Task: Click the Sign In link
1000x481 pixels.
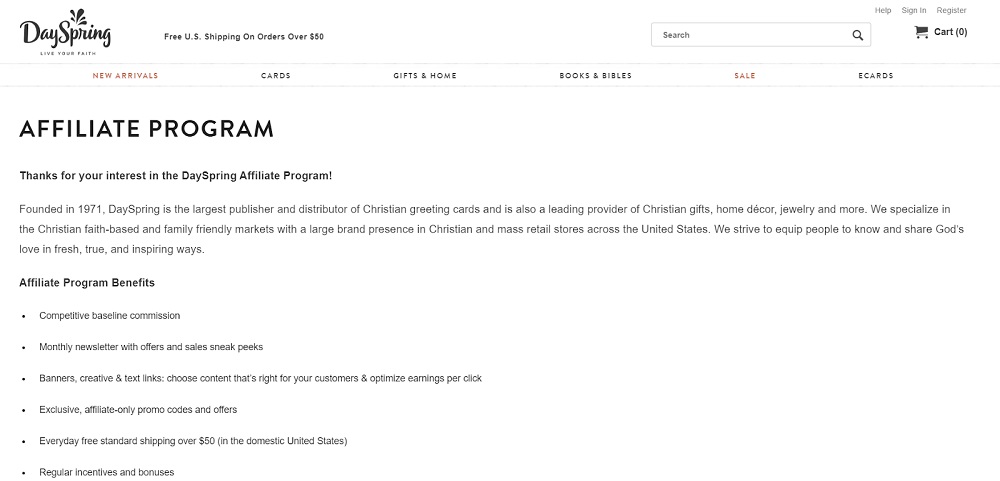Action: [914, 10]
